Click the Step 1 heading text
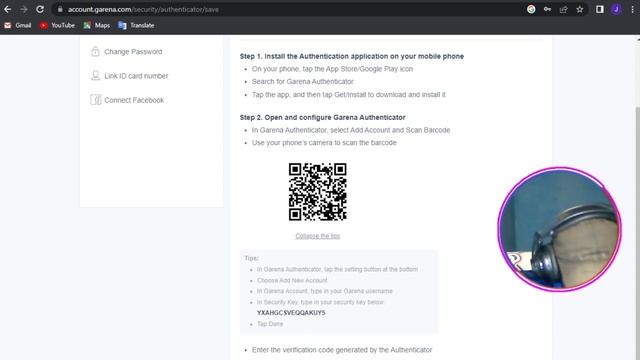This screenshot has width=640, height=360. tap(352, 56)
